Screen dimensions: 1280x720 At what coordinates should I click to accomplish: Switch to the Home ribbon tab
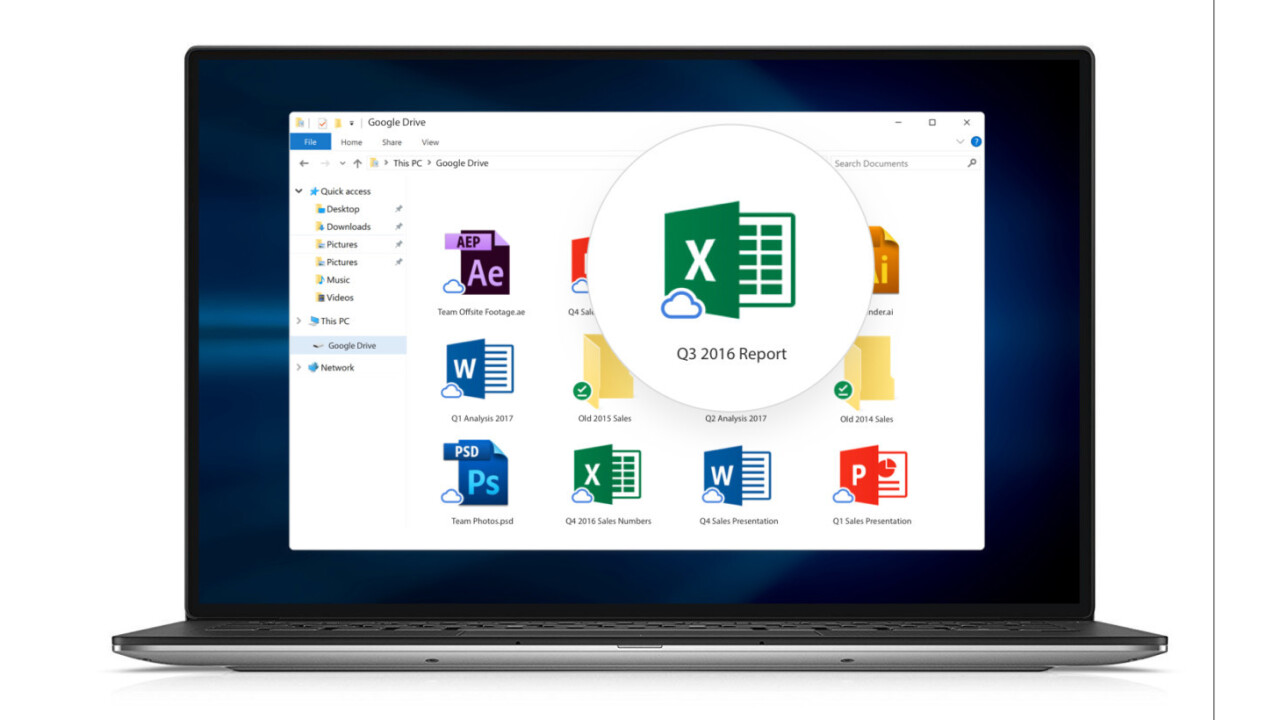(x=351, y=142)
